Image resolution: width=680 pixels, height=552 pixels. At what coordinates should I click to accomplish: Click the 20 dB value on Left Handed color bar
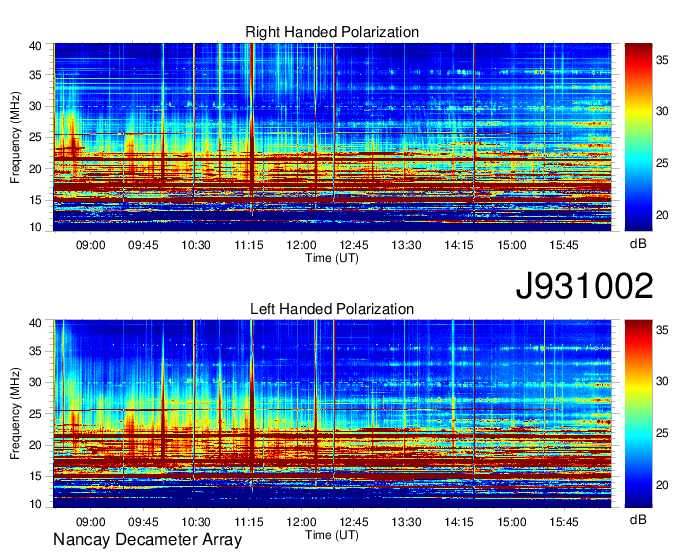tap(662, 485)
